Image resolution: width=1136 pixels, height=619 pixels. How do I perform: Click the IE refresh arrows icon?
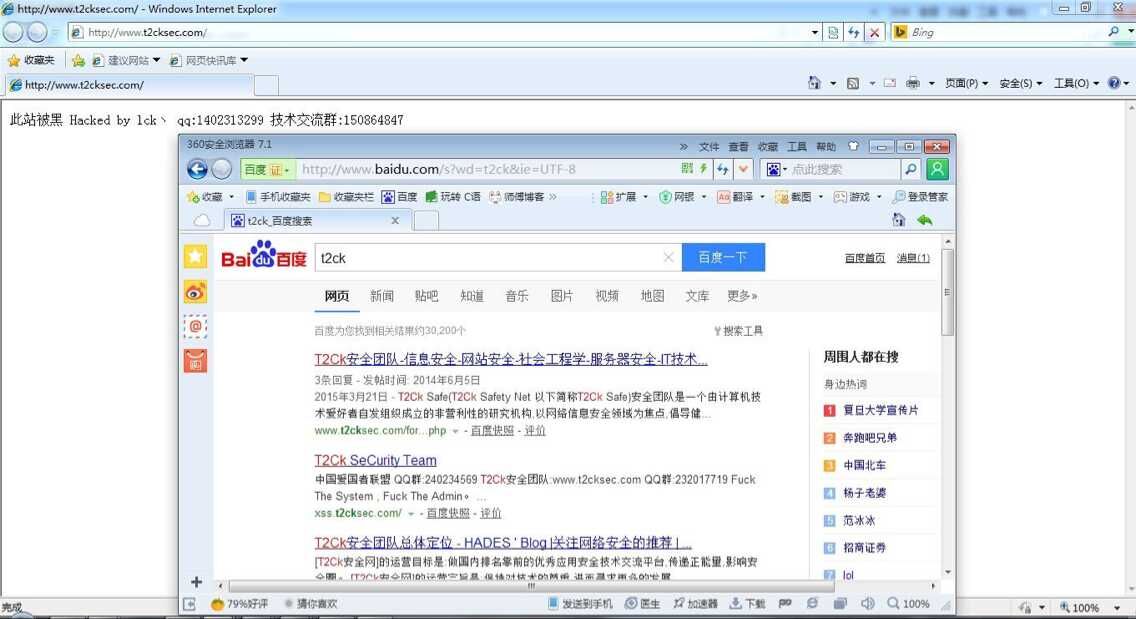pos(853,32)
